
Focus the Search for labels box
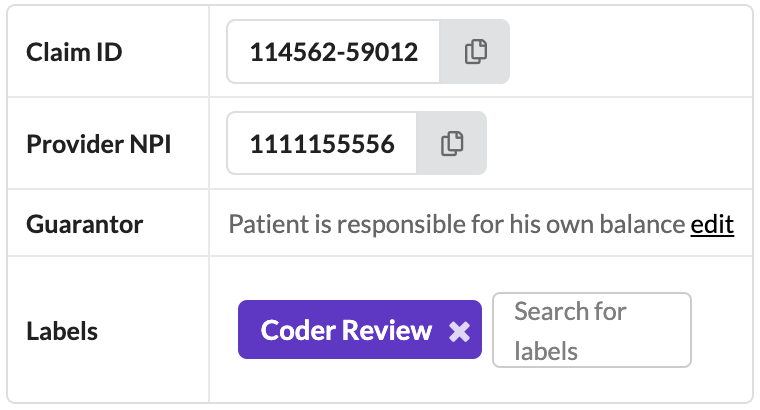(x=591, y=330)
